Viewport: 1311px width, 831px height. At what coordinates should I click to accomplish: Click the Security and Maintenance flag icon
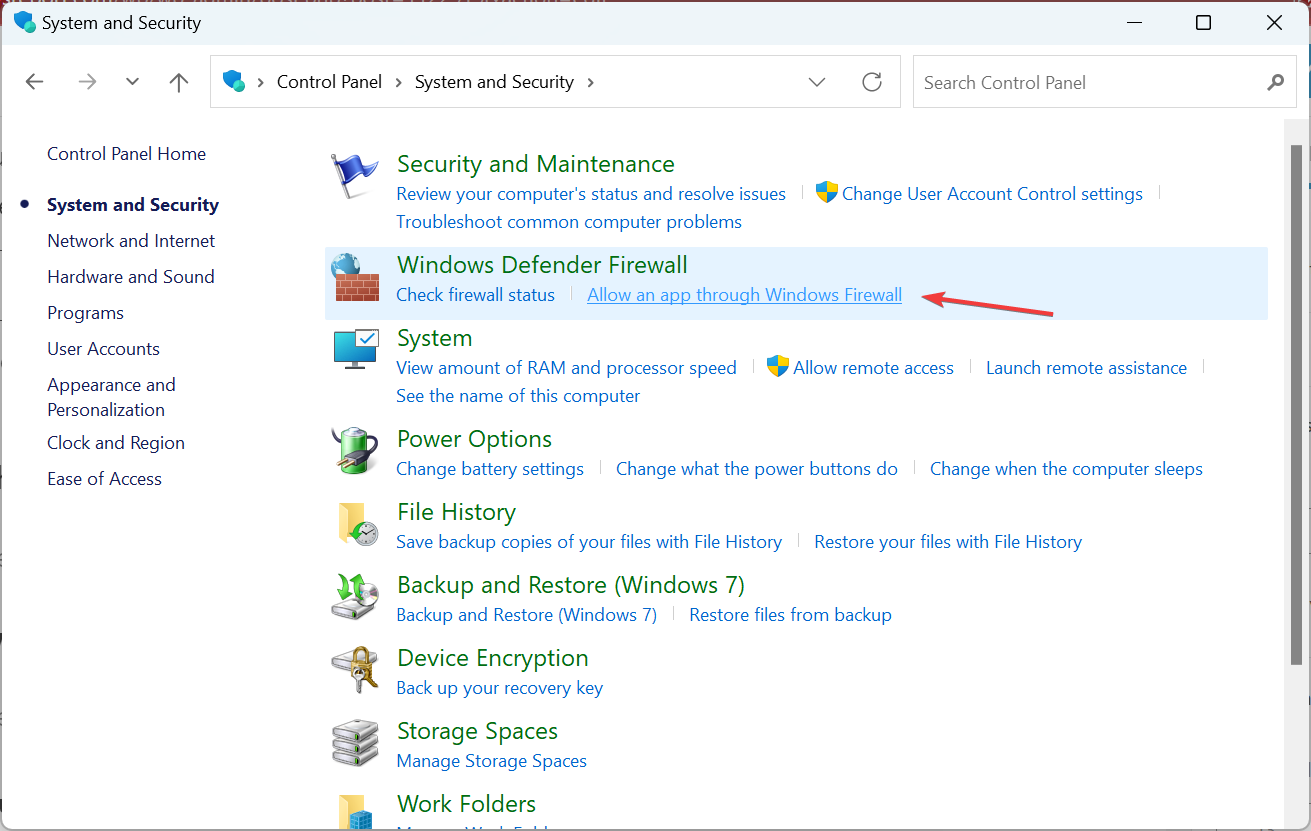click(355, 176)
